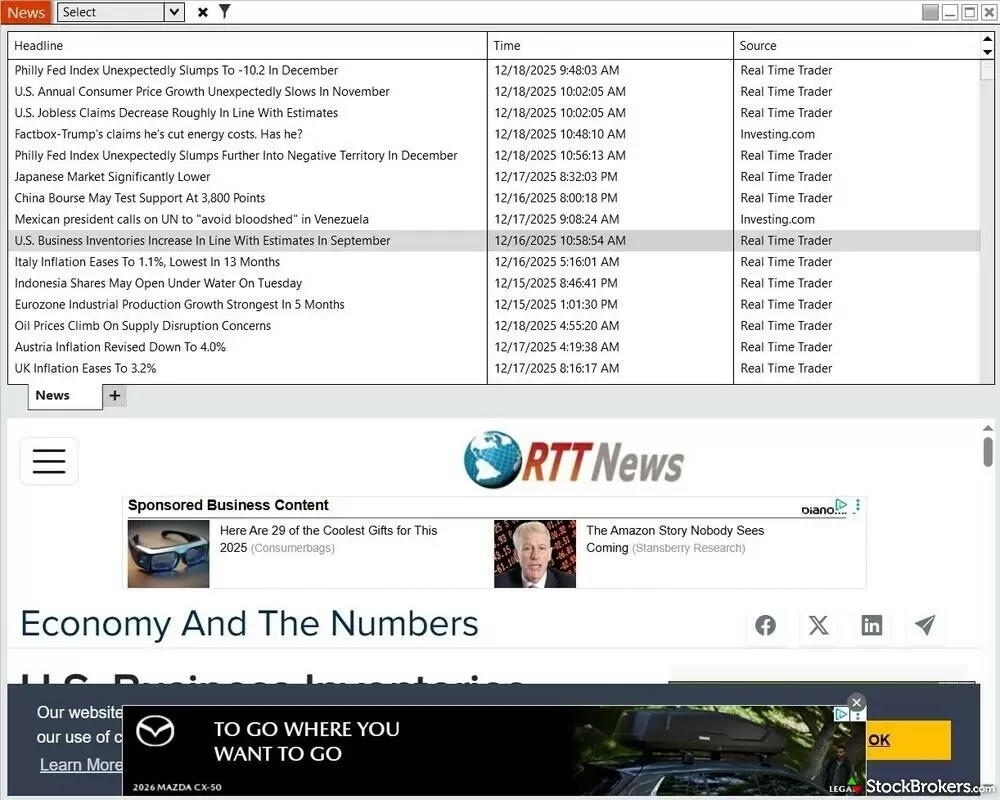
Task: Share the article on Facebook
Action: point(765,625)
